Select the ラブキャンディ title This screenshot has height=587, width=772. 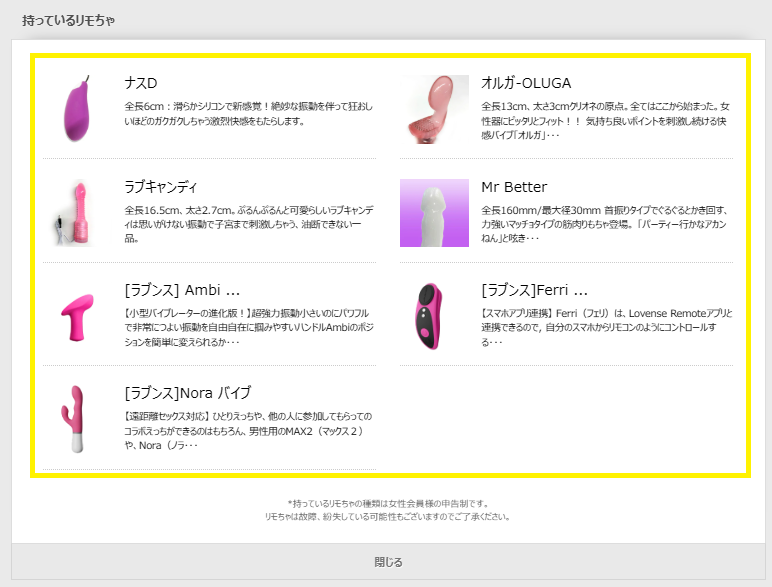click(161, 187)
